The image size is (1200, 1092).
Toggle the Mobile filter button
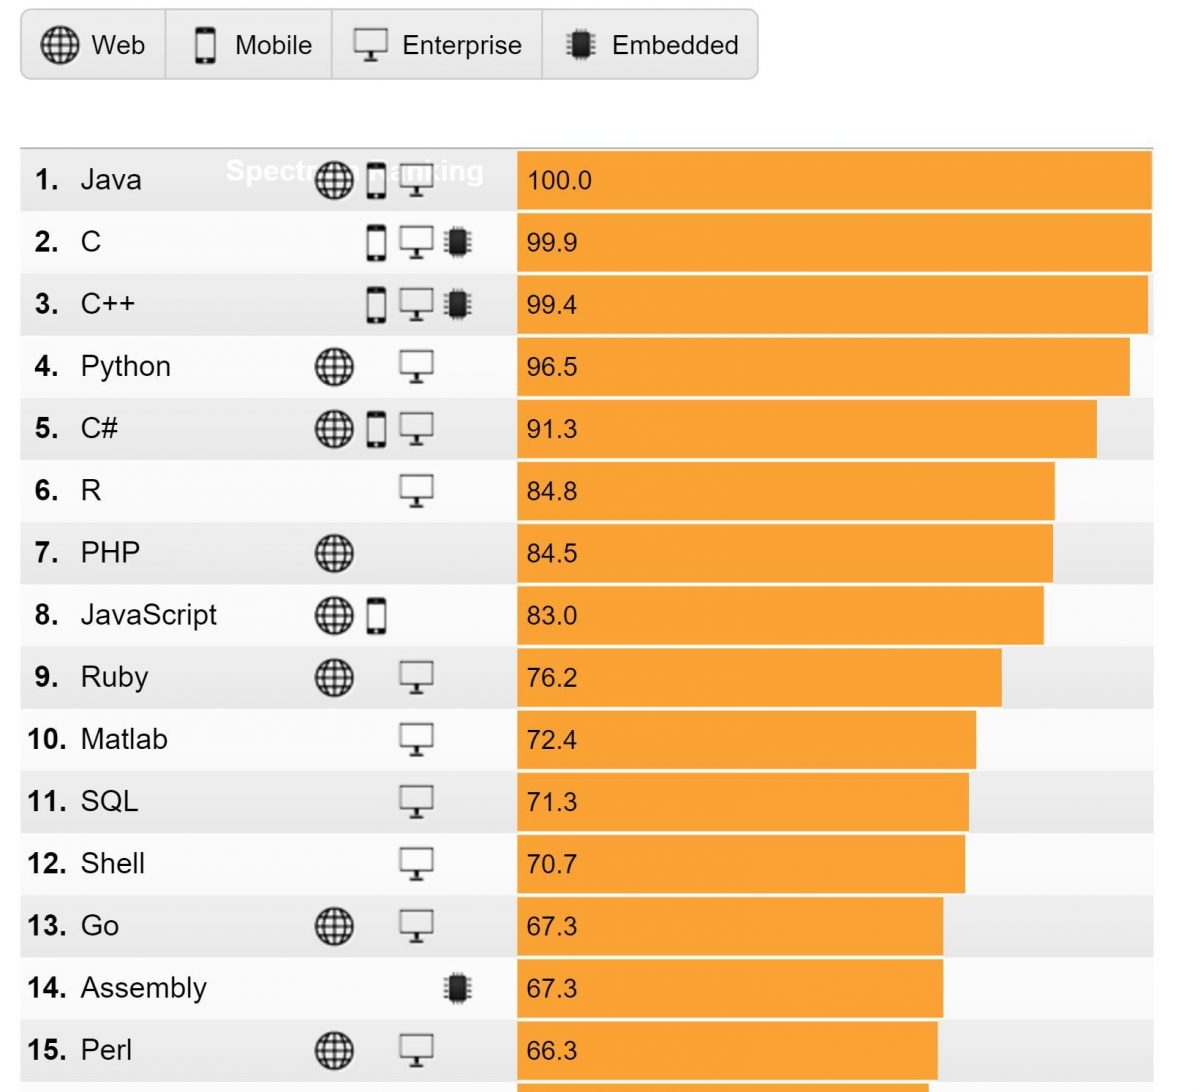click(252, 45)
